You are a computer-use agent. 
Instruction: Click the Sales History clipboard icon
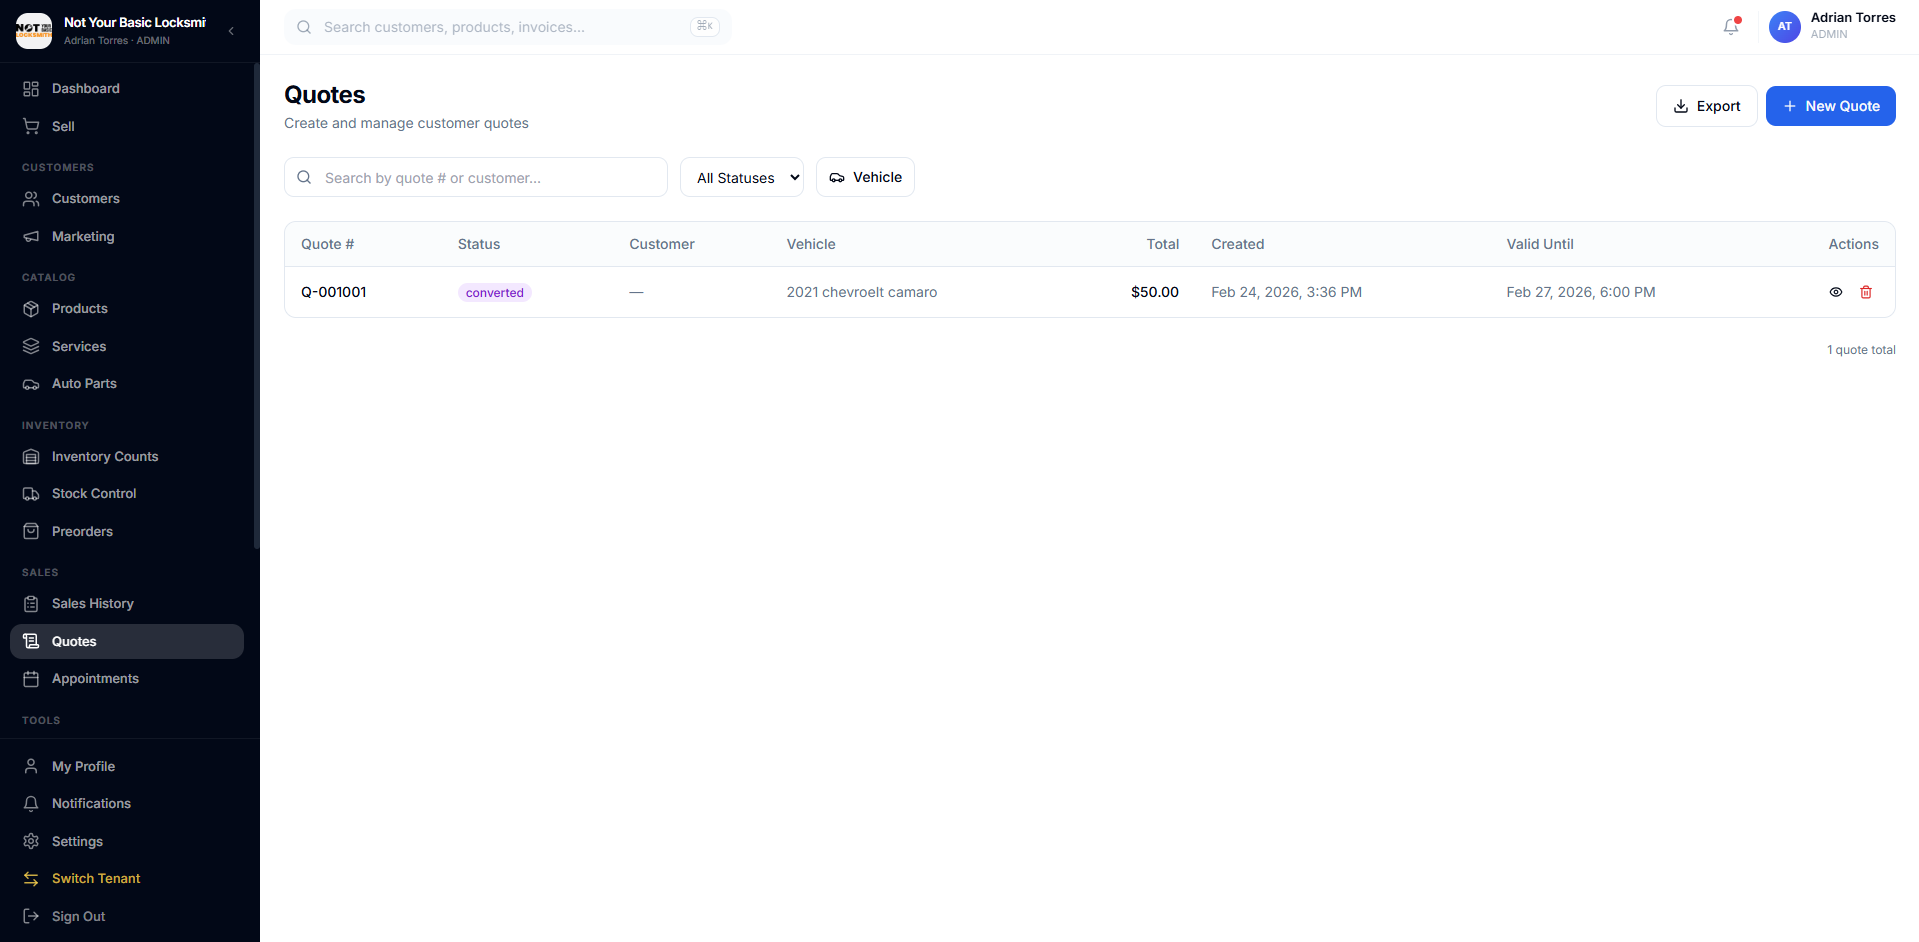[x=31, y=604]
